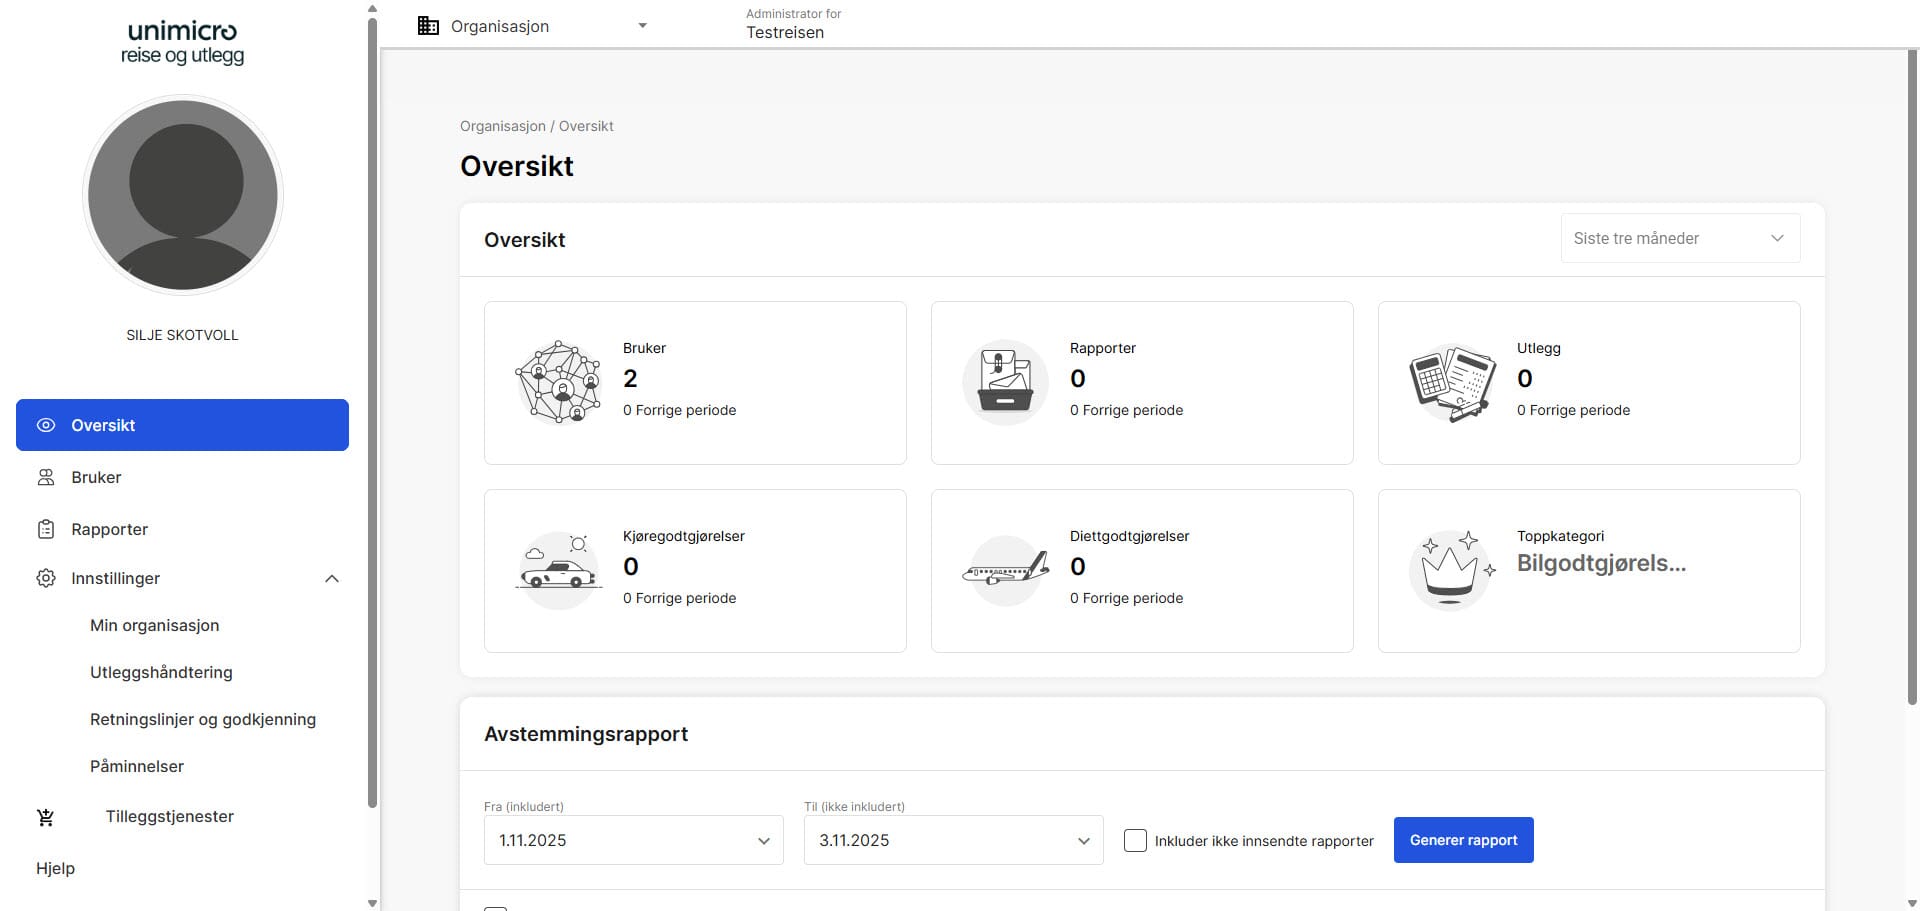Screen dimensions: 1920x911
Task: Open Rapporter from the sidebar menu
Action: [x=109, y=530]
